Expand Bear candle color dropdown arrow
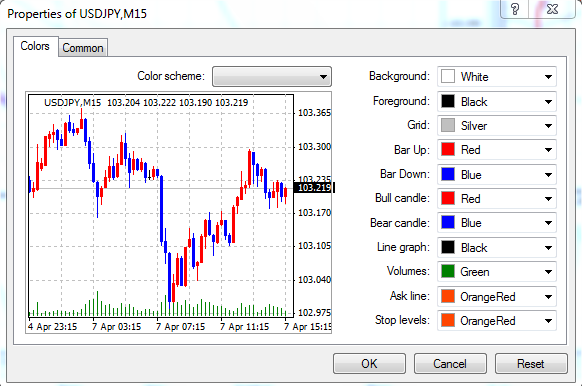The width and height of the screenshot is (582, 386). (548, 223)
